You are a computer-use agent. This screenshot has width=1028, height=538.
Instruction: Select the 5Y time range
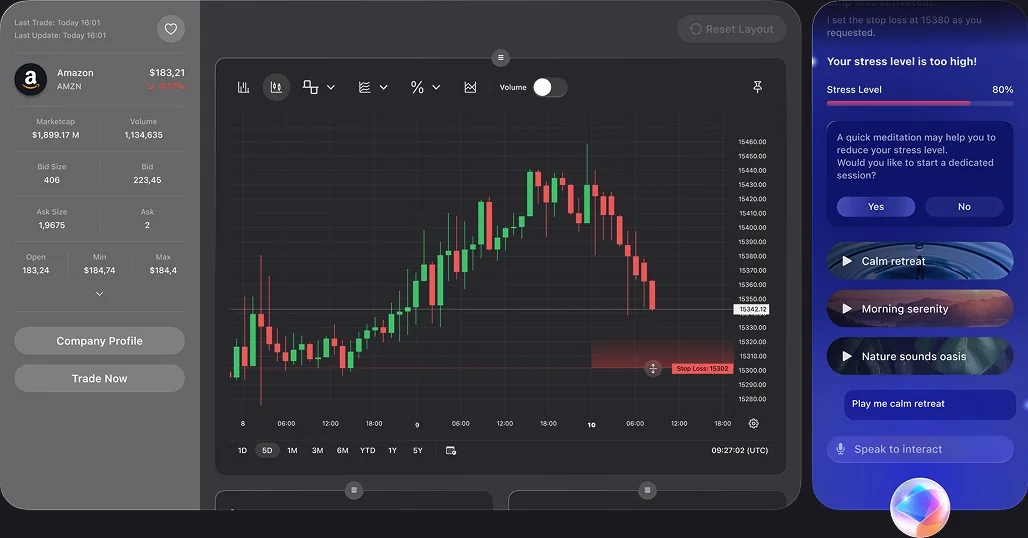point(418,450)
